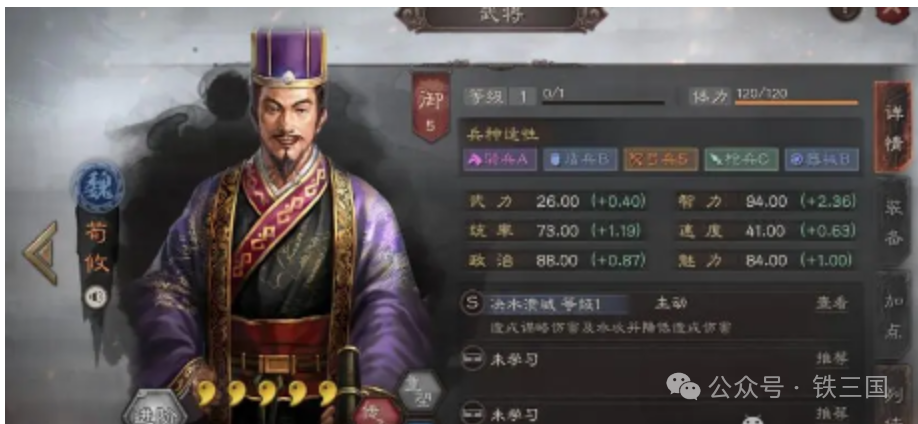This screenshot has width=918, height=424.
Task: Click the hexagonal 重塑 reshape button
Action: tap(419, 388)
